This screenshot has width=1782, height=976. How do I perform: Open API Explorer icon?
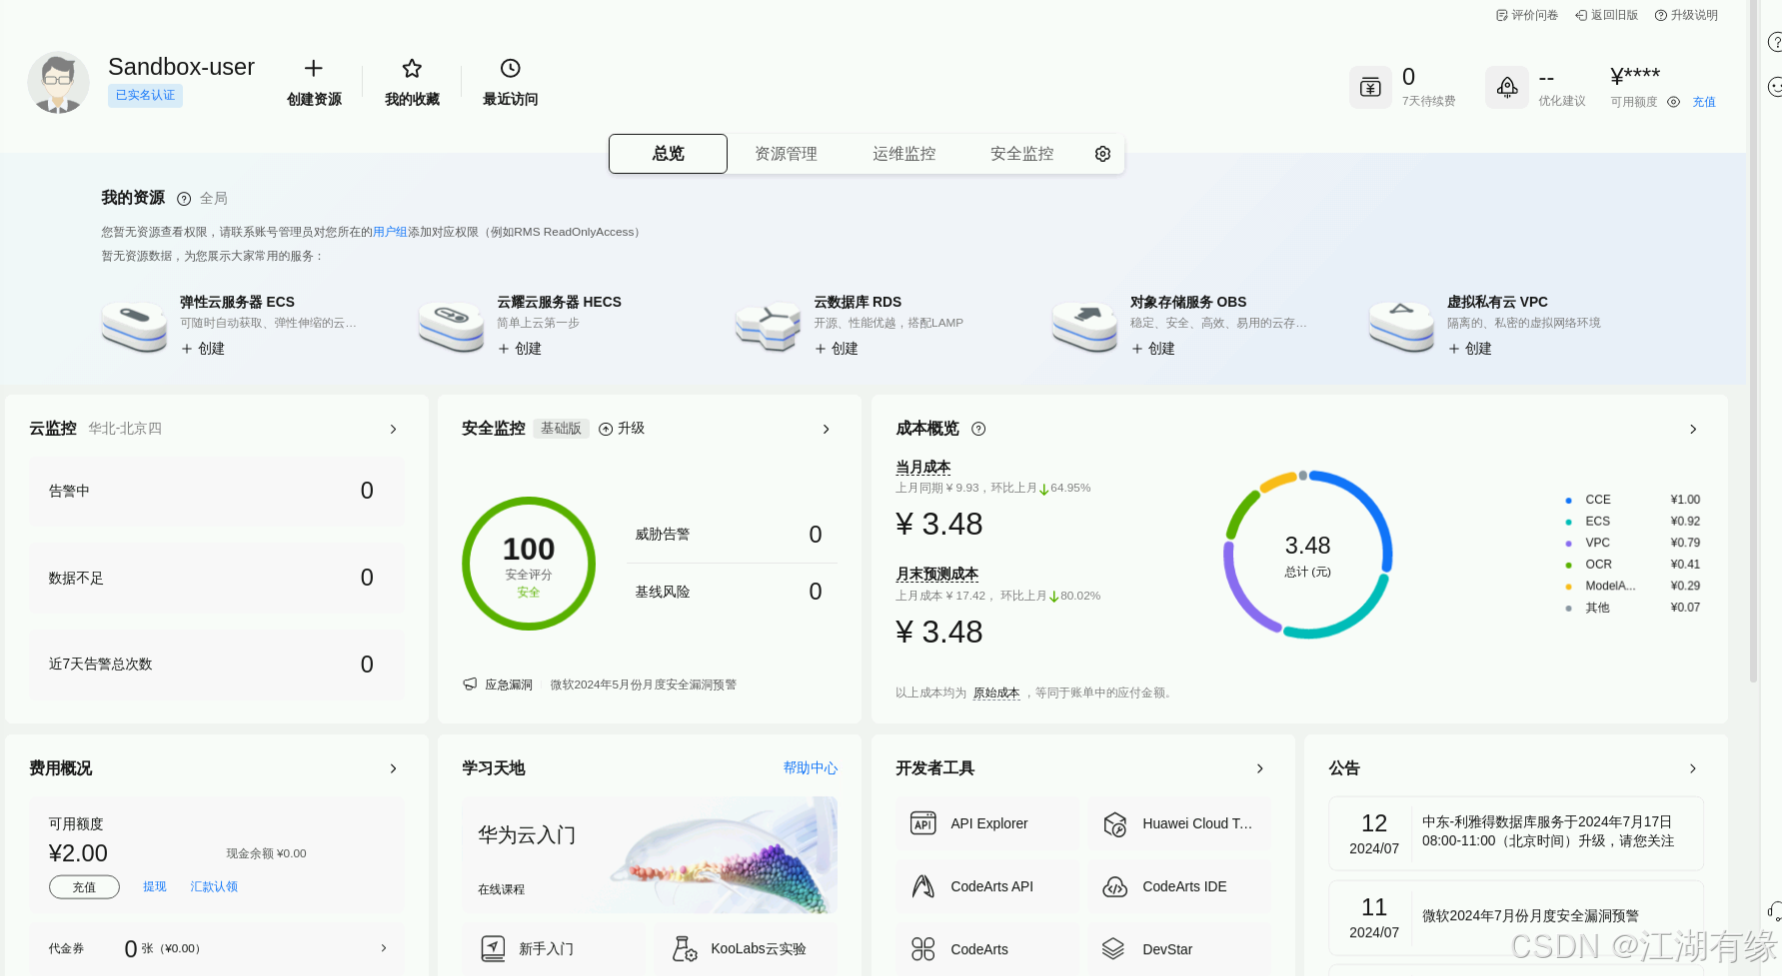point(923,823)
